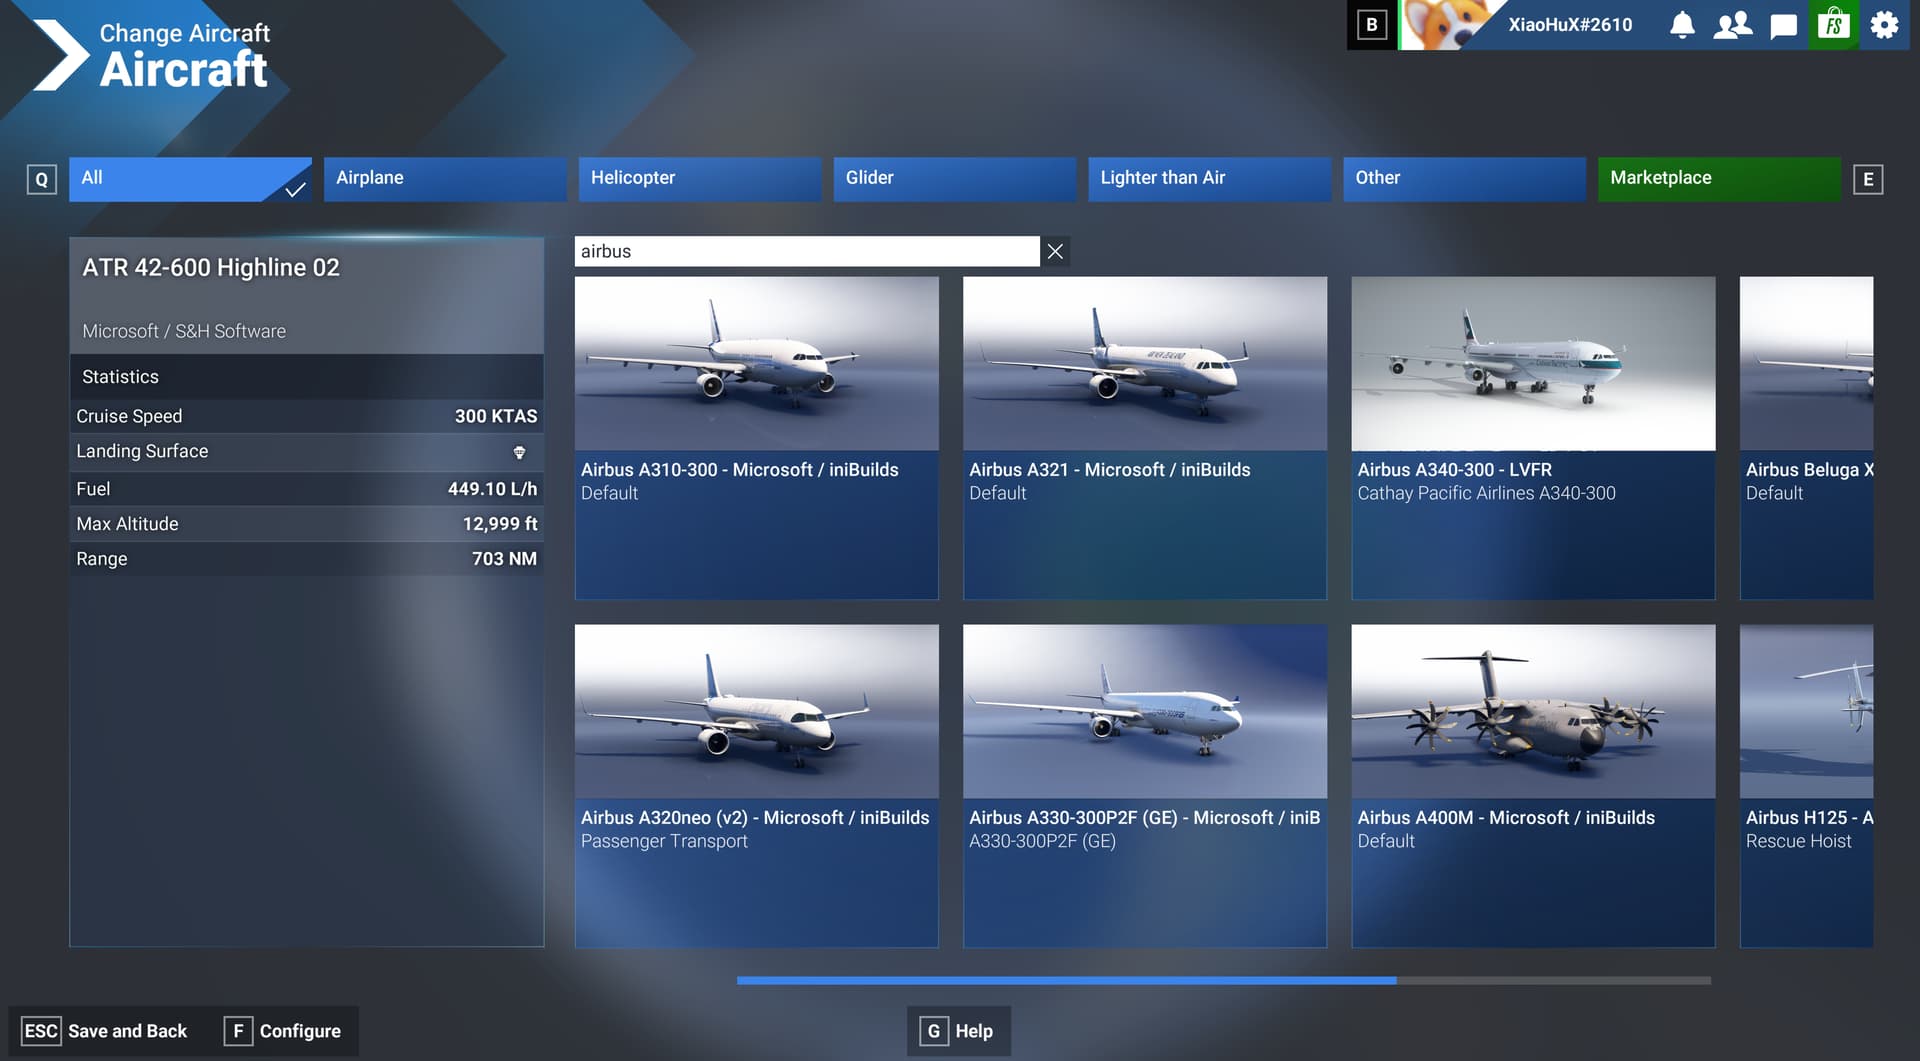This screenshot has width=1920, height=1061.
Task: Click the airbus search input field
Action: pyautogui.click(x=806, y=252)
